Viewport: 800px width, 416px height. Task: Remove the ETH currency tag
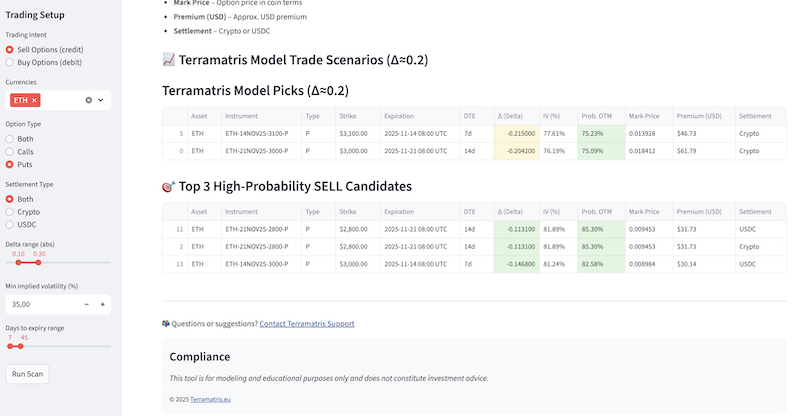pos(35,100)
